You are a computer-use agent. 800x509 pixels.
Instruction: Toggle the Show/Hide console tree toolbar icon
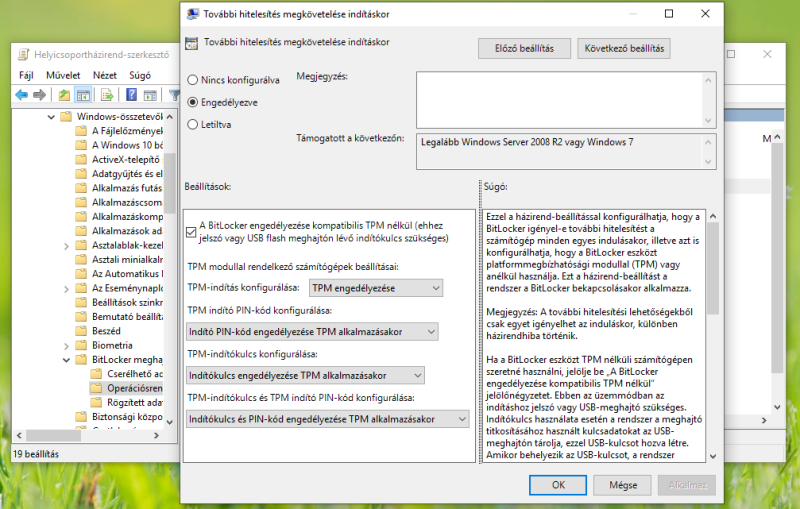(x=83, y=95)
